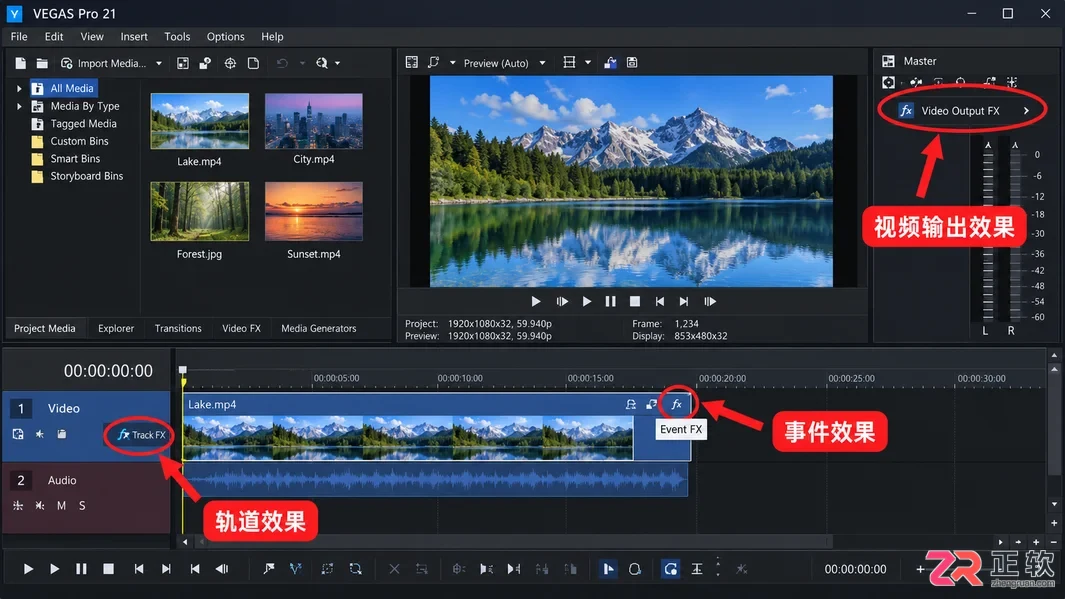This screenshot has width=1065, height=599.
Task: Click the master left channel volume meter
Action: [988, 231]
